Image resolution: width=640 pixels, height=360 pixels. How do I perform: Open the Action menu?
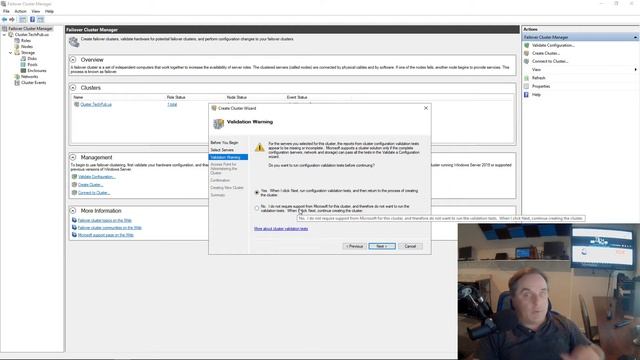tap(20, 11)
